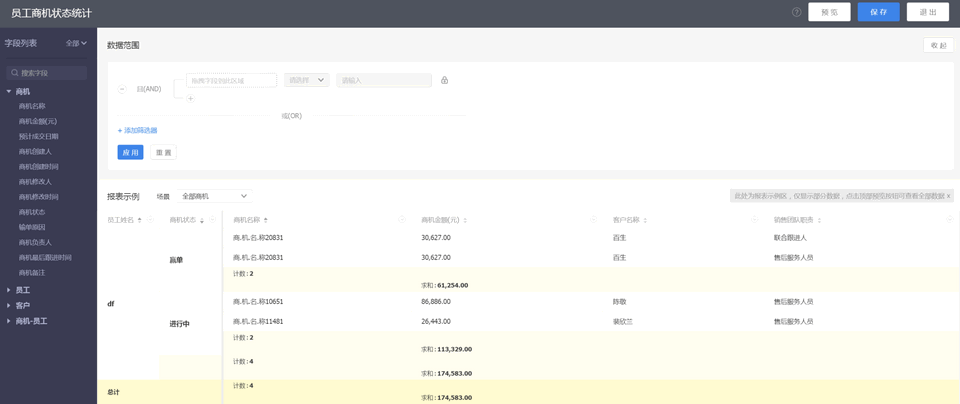Collapse data range with 收起 button
The width and height of the screenshot is (960, 404).
point(938,45)
